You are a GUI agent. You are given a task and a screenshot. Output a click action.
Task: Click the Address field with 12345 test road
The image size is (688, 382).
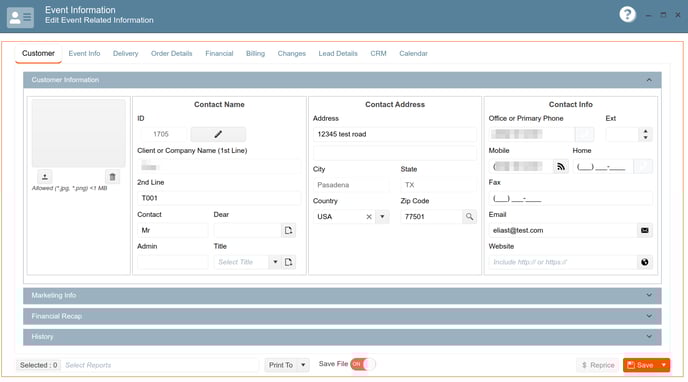[x=394, y=134]
